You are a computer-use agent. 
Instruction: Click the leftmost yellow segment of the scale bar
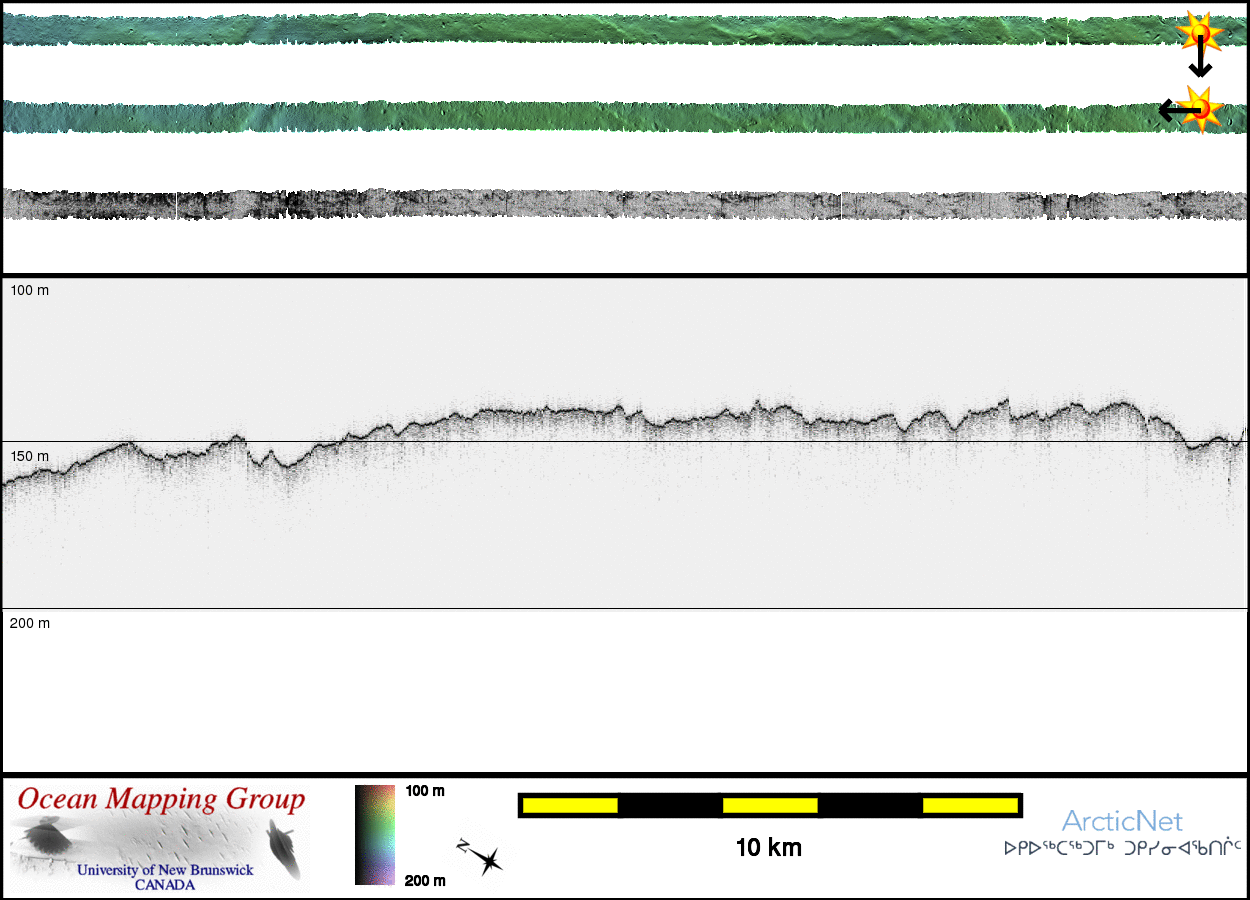point(570,805)
